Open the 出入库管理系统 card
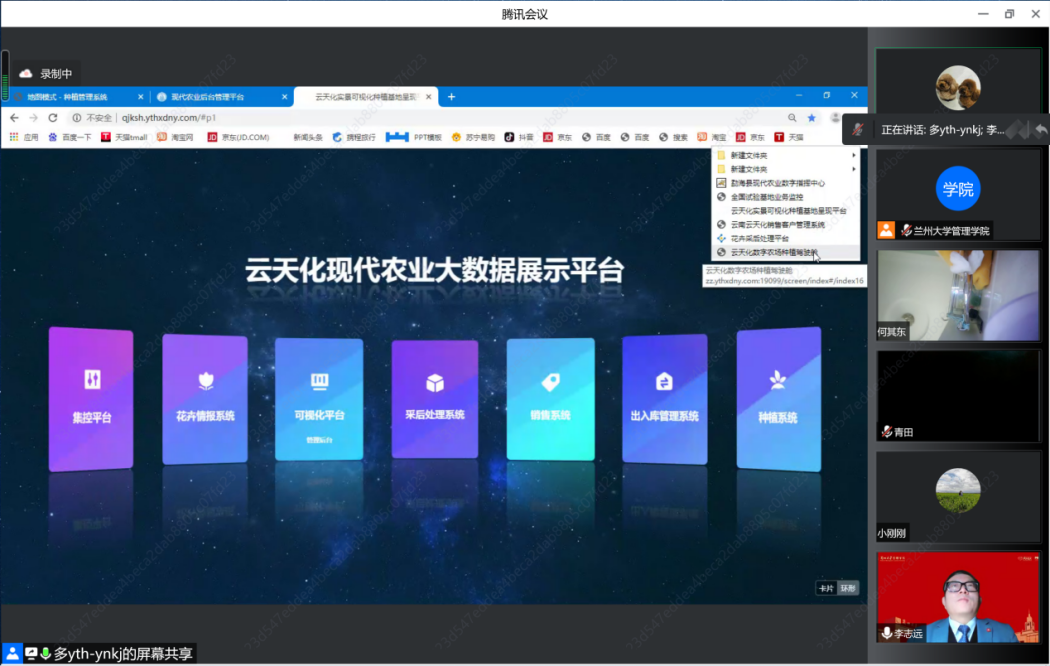The image size is (1050, 666). (664, 398)
